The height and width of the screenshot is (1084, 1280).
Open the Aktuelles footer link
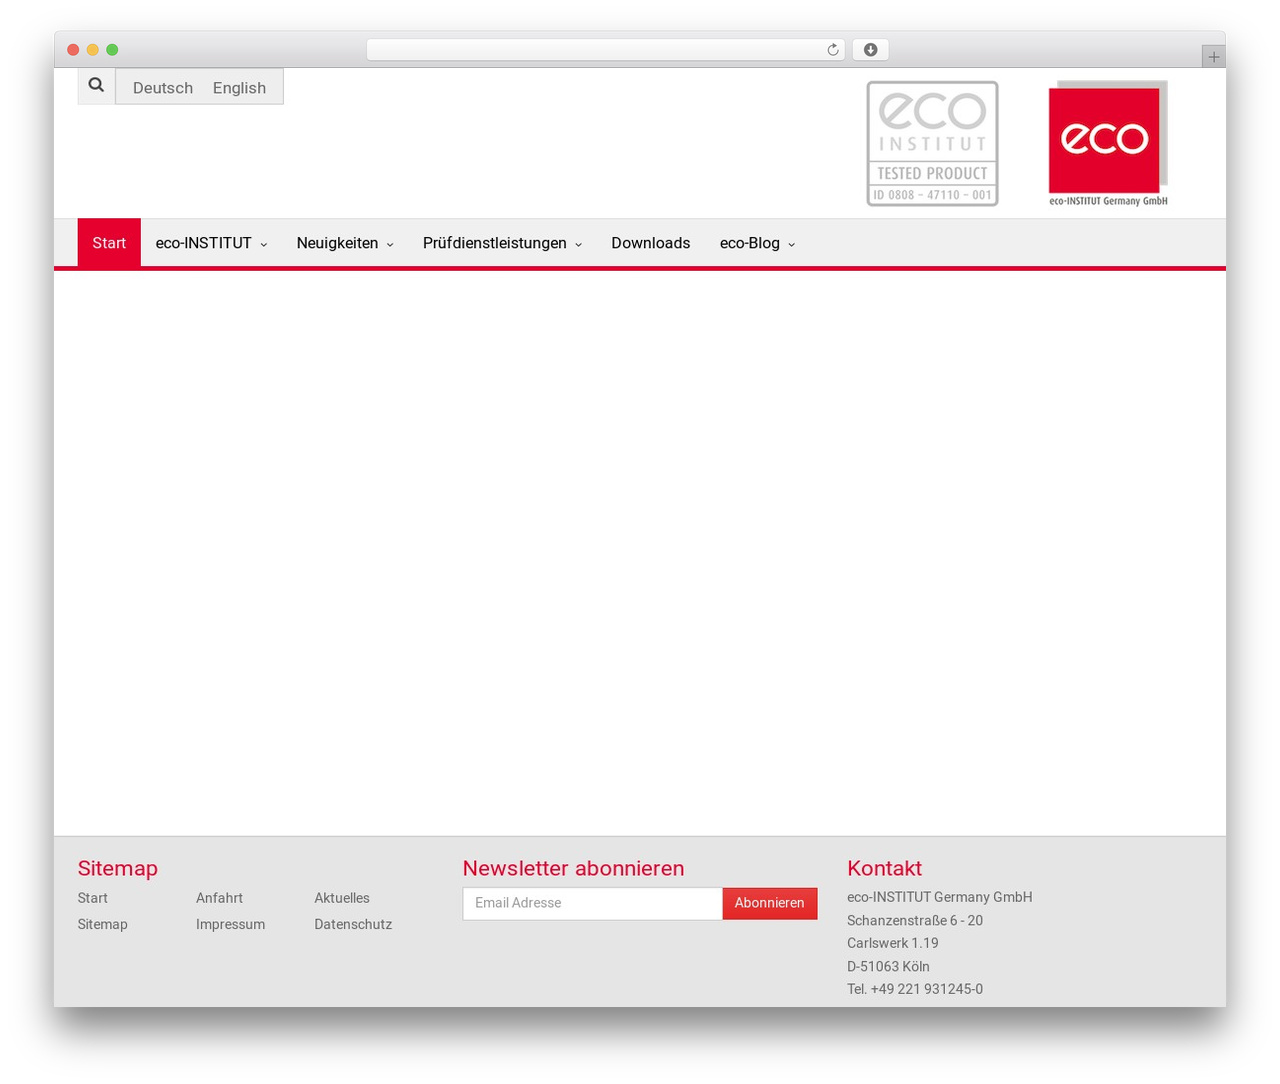coord(342,898)
